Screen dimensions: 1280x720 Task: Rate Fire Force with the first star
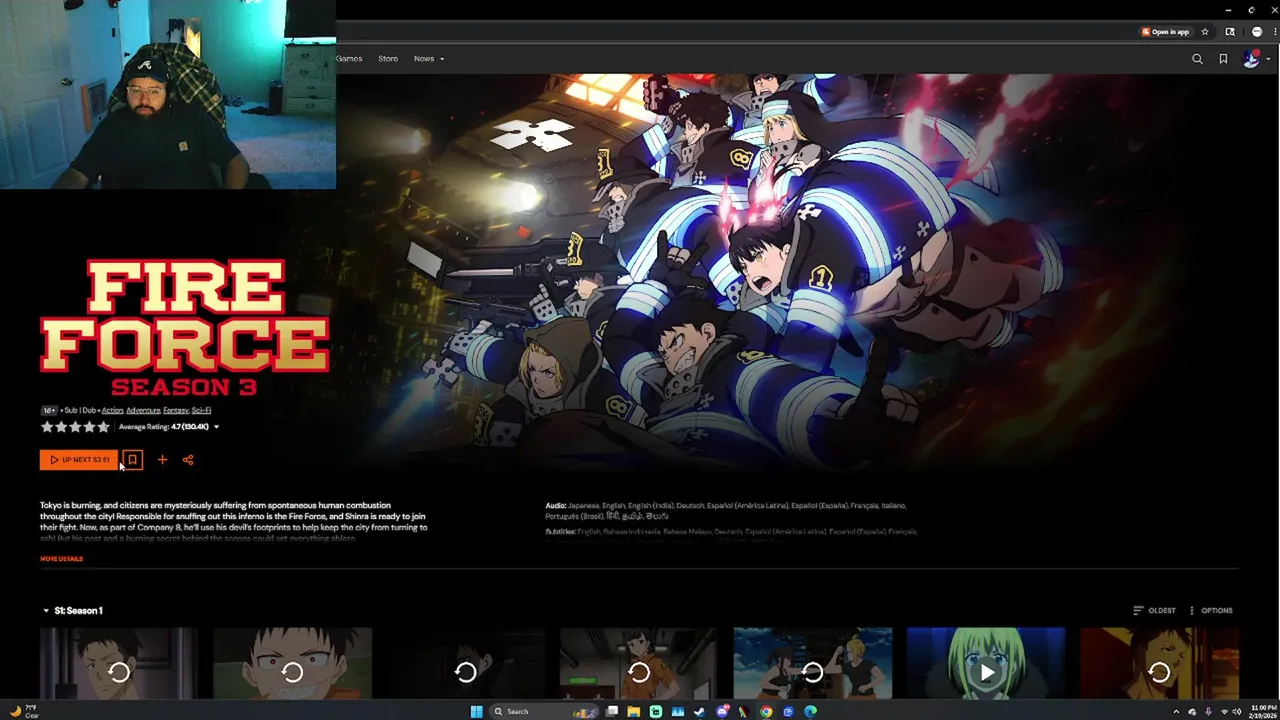(47, 427)
